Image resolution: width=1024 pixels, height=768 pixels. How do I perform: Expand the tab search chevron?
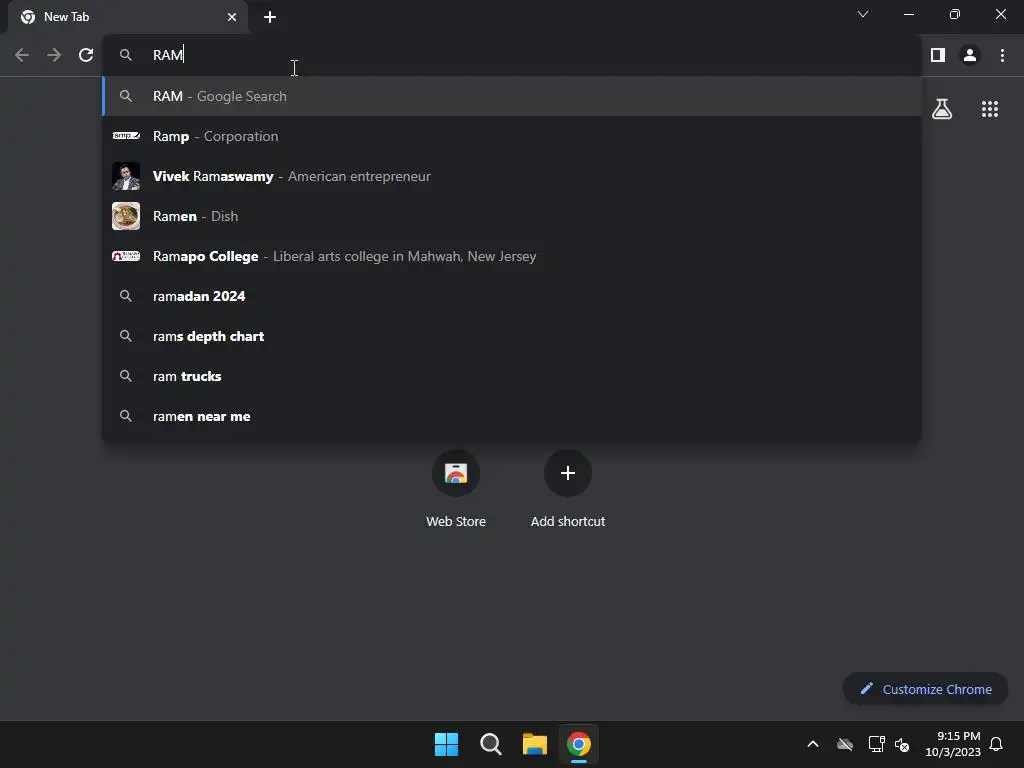(863, 14)
